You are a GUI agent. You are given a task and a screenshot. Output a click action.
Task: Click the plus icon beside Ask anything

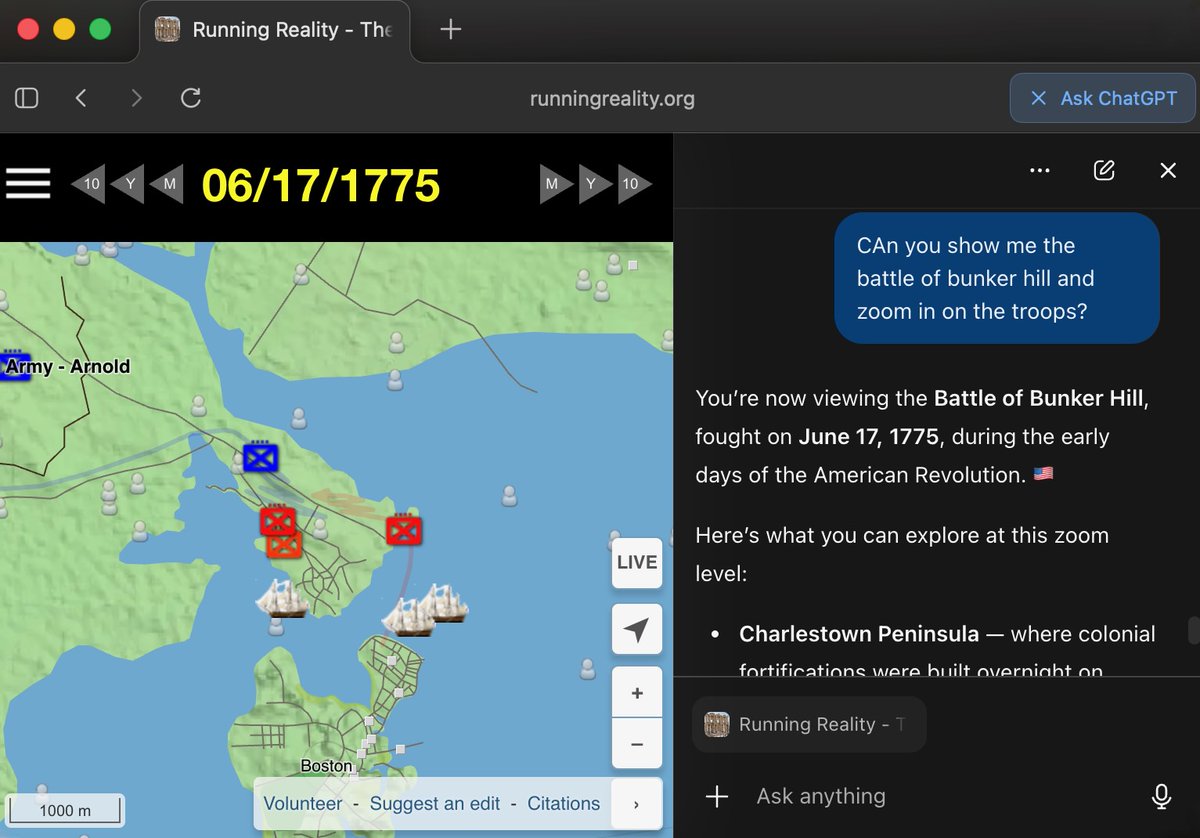[717, 796]
